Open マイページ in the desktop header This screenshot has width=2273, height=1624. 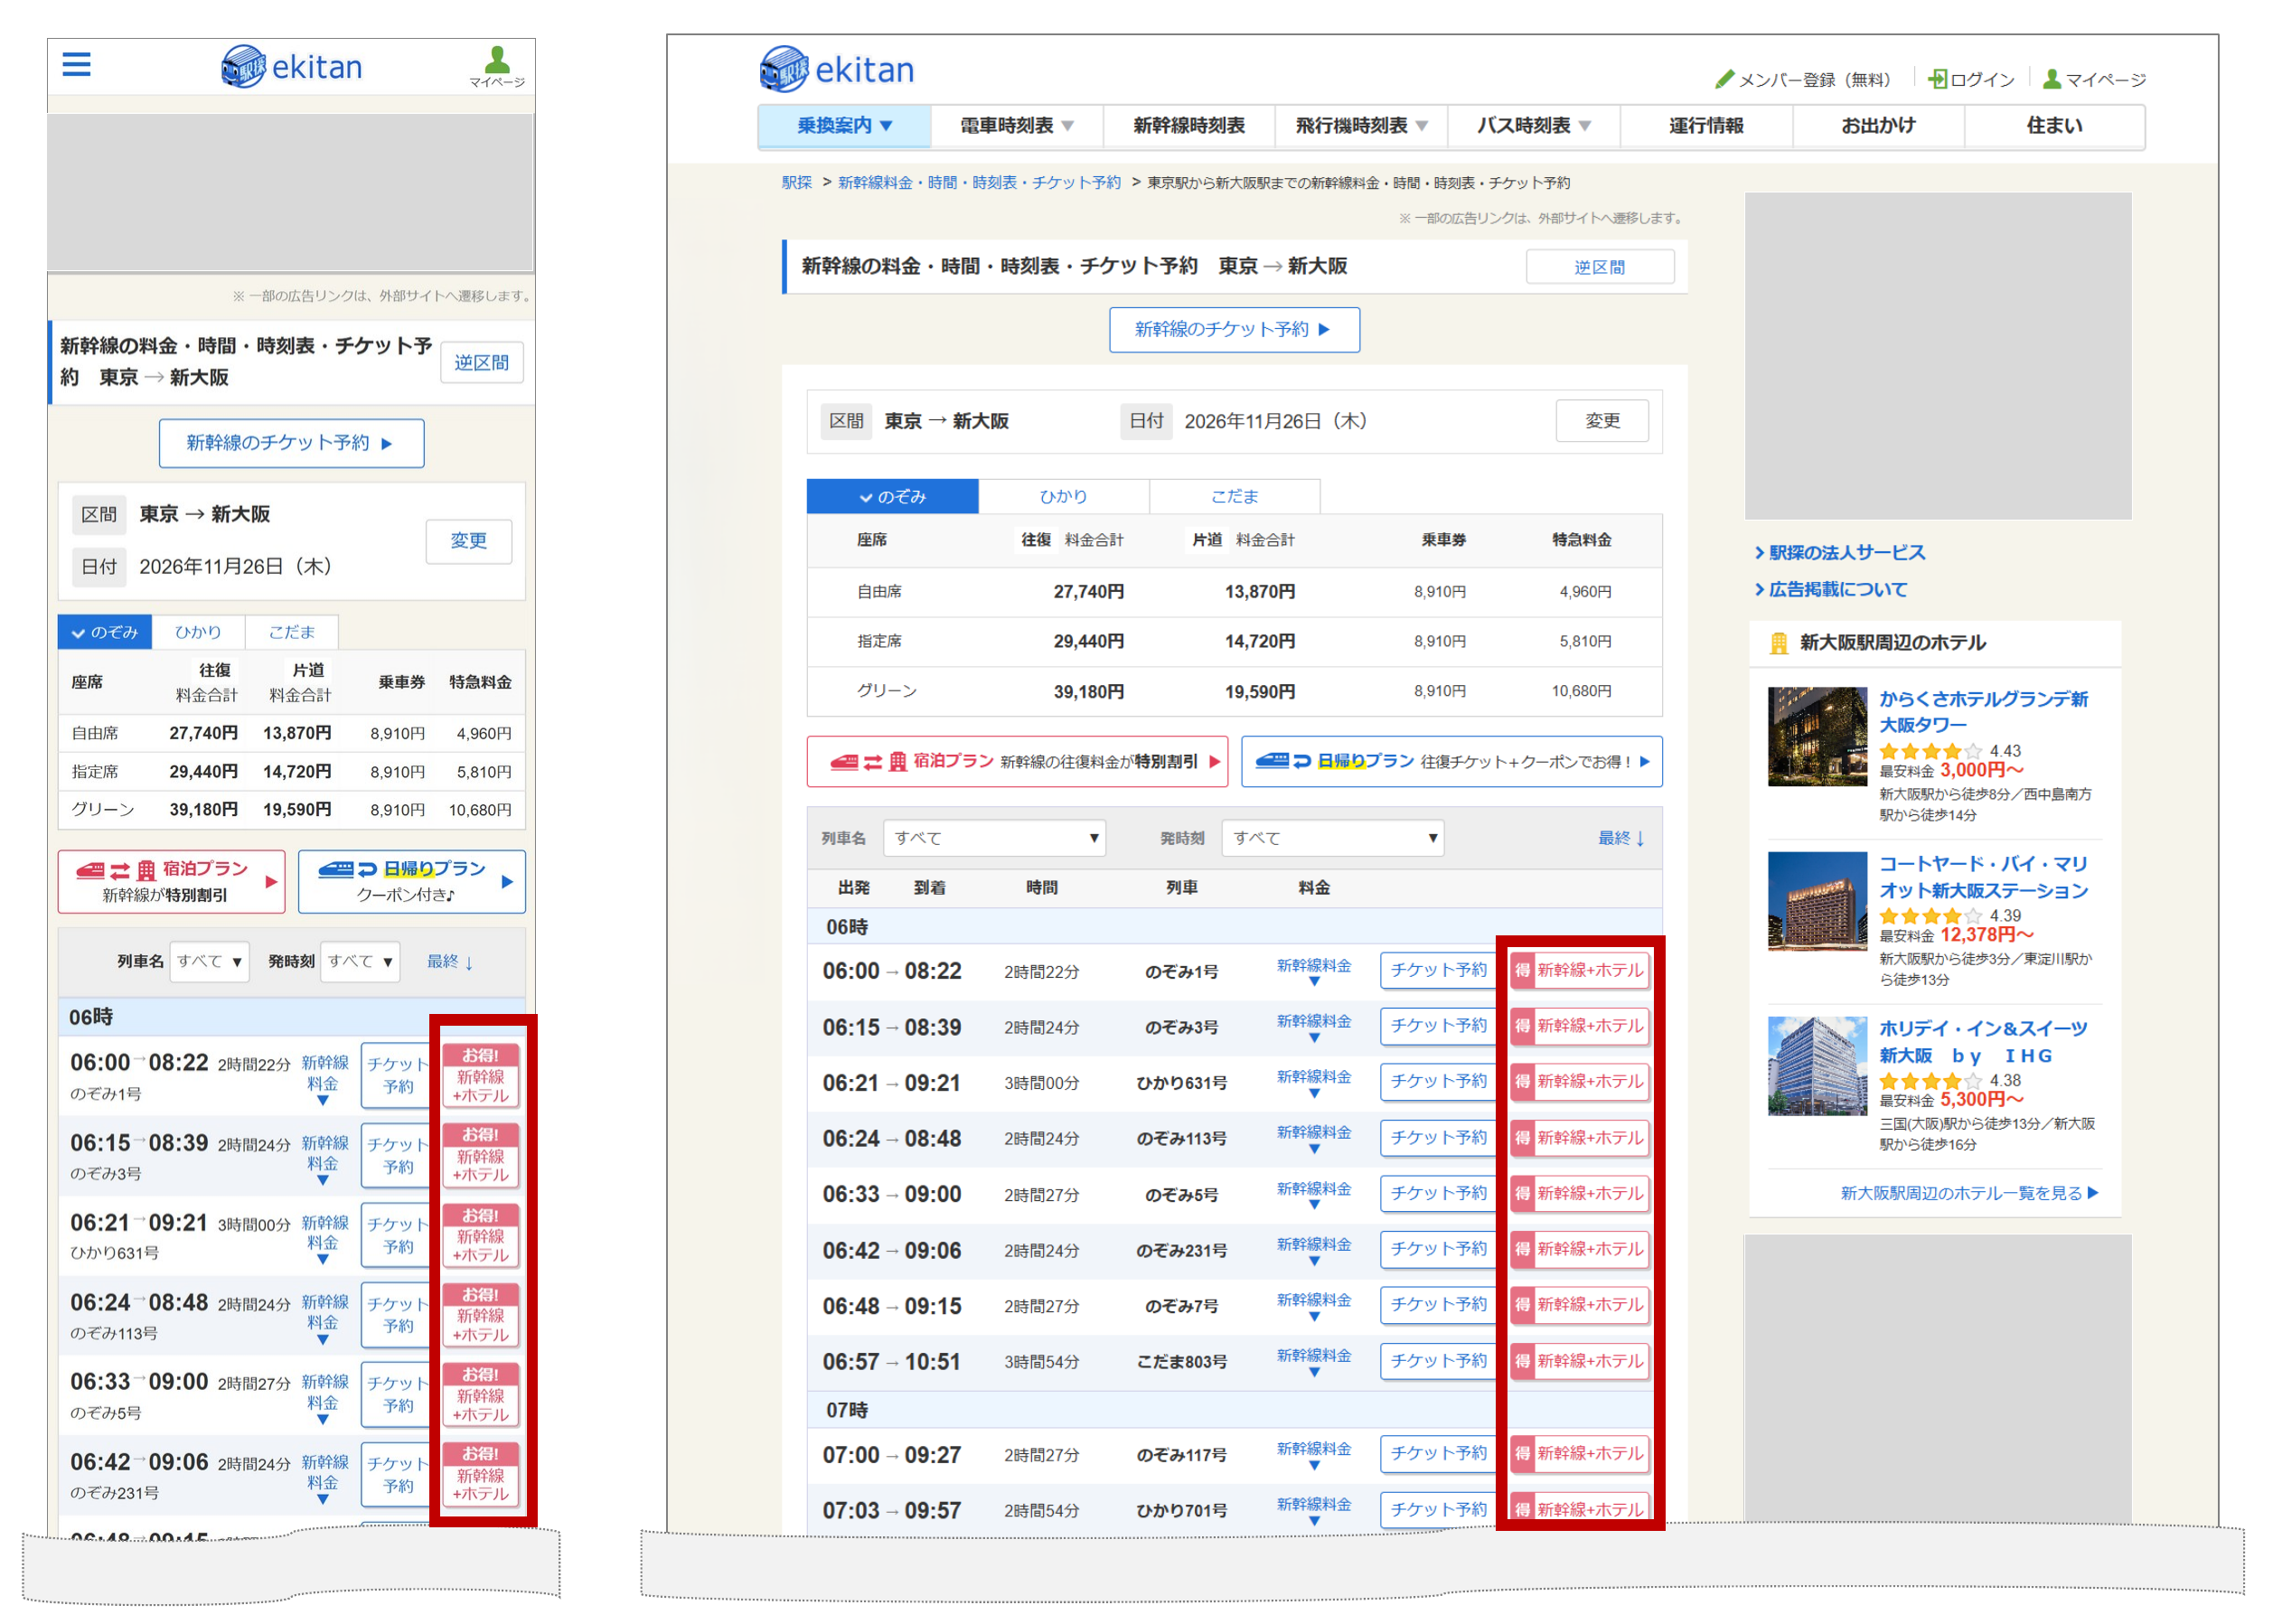(x=2094, y=79)
